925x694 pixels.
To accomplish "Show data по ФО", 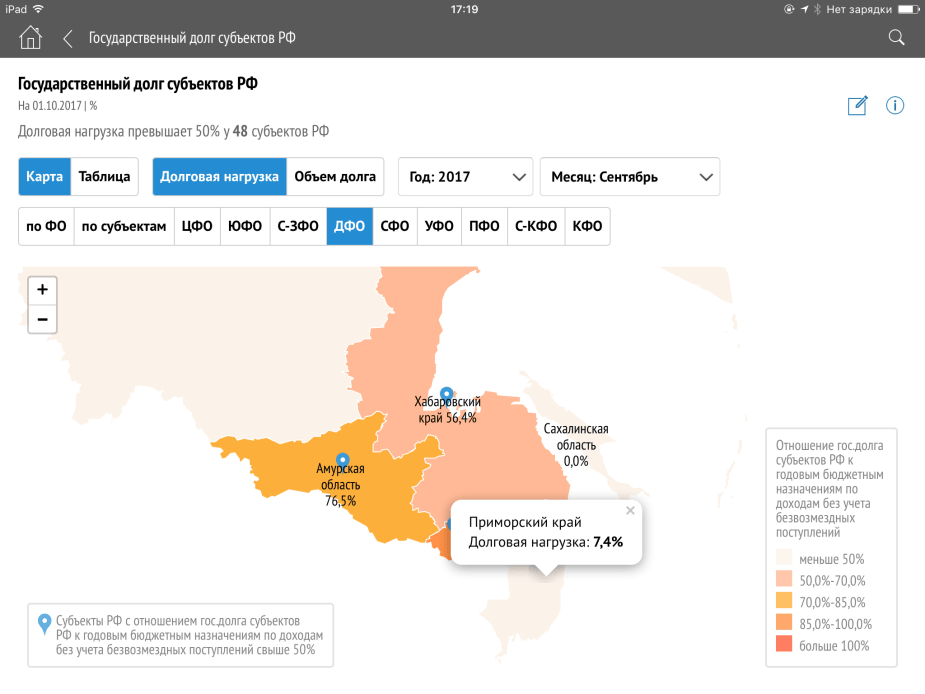I will (x=46, y=226).
